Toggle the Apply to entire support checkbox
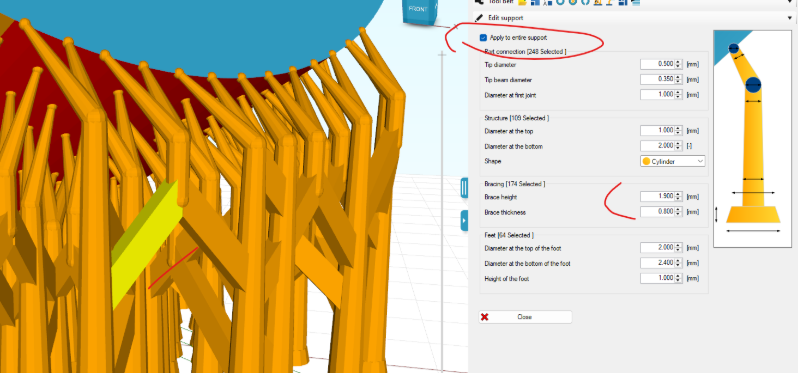This screenshot has width=798, height=373. coord(483,38)
